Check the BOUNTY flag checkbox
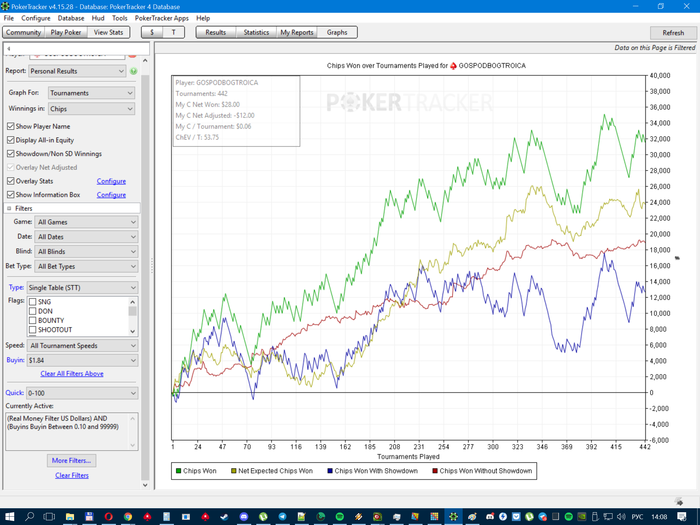700x525 pixels. 33,321
